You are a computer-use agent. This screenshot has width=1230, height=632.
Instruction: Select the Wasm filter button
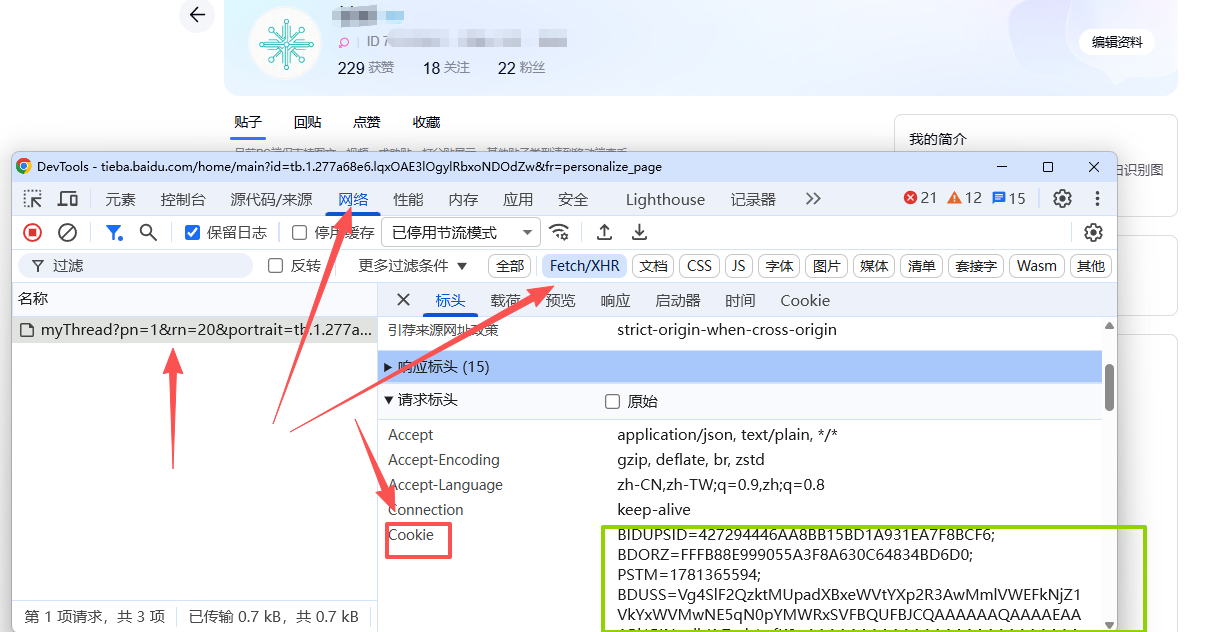click(x=1037, y=265)
